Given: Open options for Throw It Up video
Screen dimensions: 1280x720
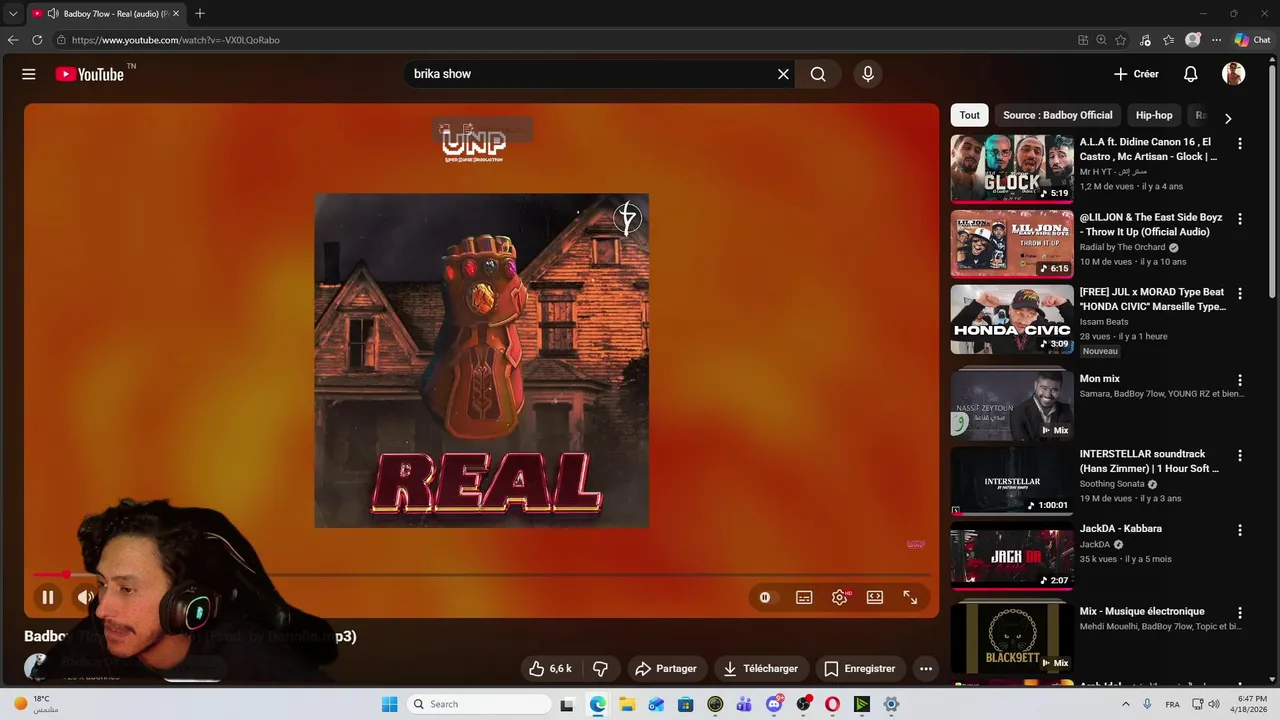Looking at the screenshot, I should [x=1240, y=219].
